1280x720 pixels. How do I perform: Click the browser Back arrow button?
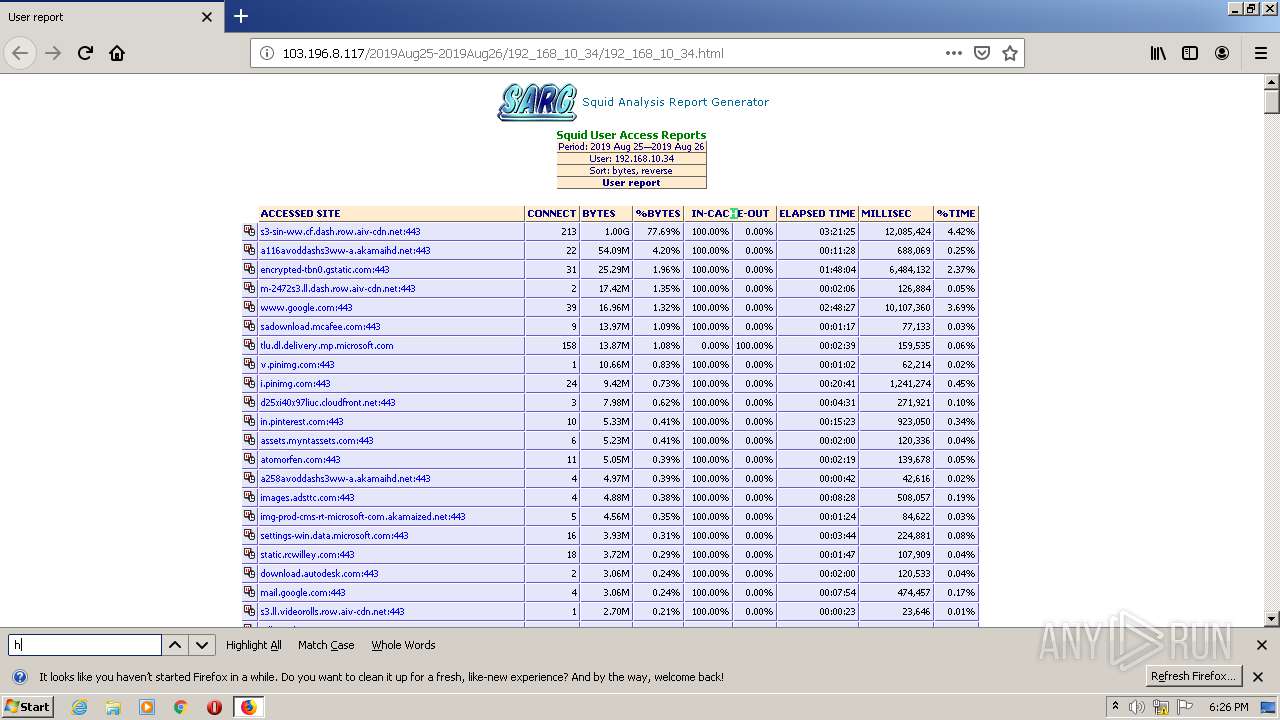point(20,53)
